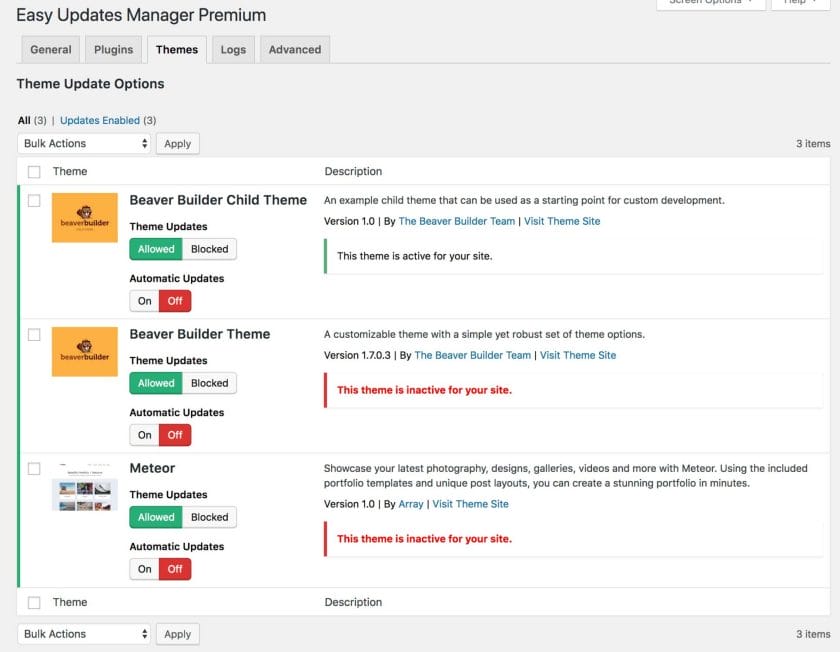Click the Meteor theme title
This screenshot has width=840, height=652.
pyautogui.click(x=152, y=468)
